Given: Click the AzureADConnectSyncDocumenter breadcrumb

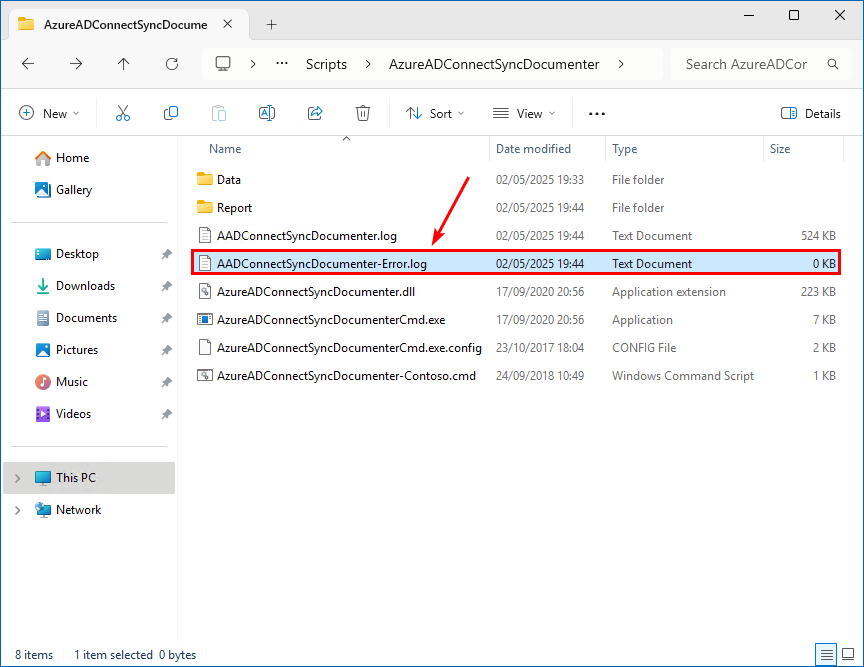Looking at the screenshot, I should point(494,64).
